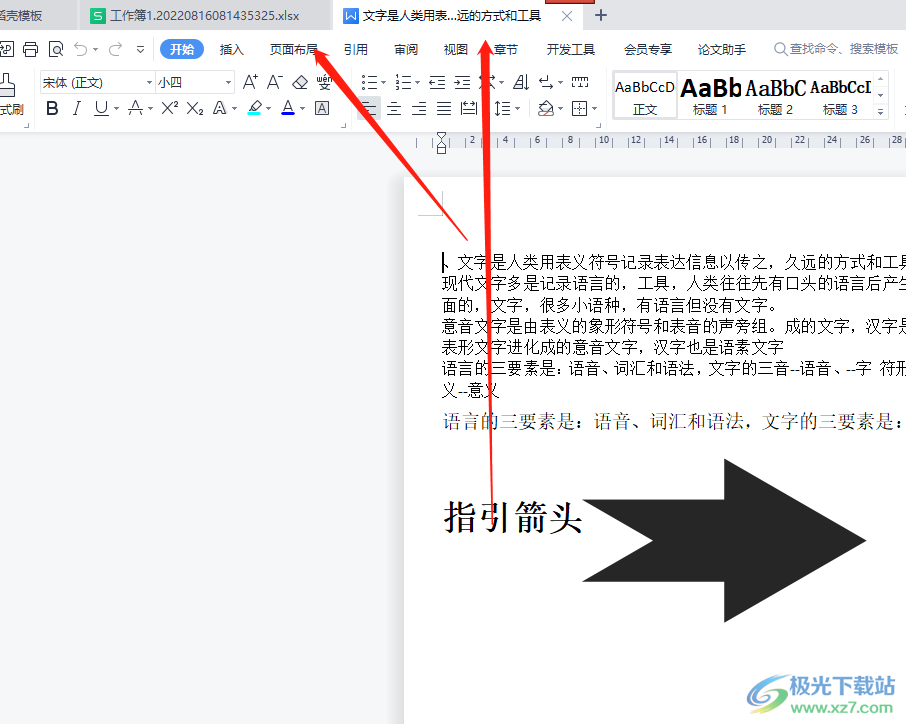Add character border around text

(322, 108)
